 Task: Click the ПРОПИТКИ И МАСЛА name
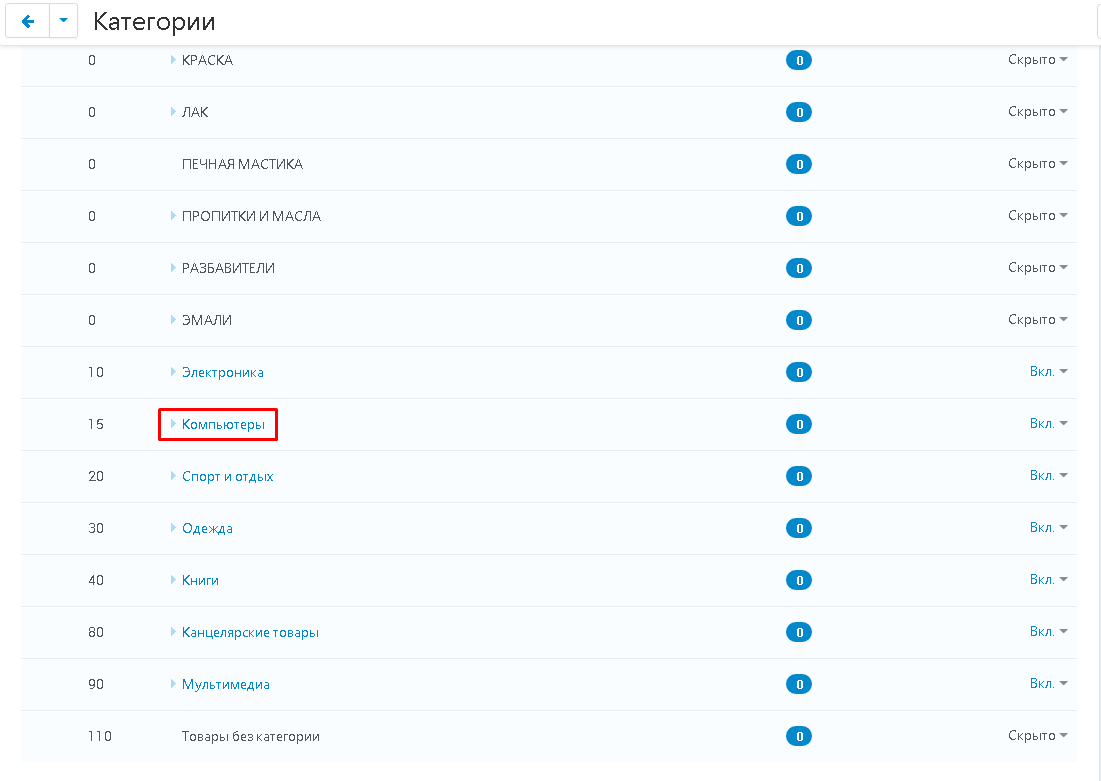[x=251, y=216]
